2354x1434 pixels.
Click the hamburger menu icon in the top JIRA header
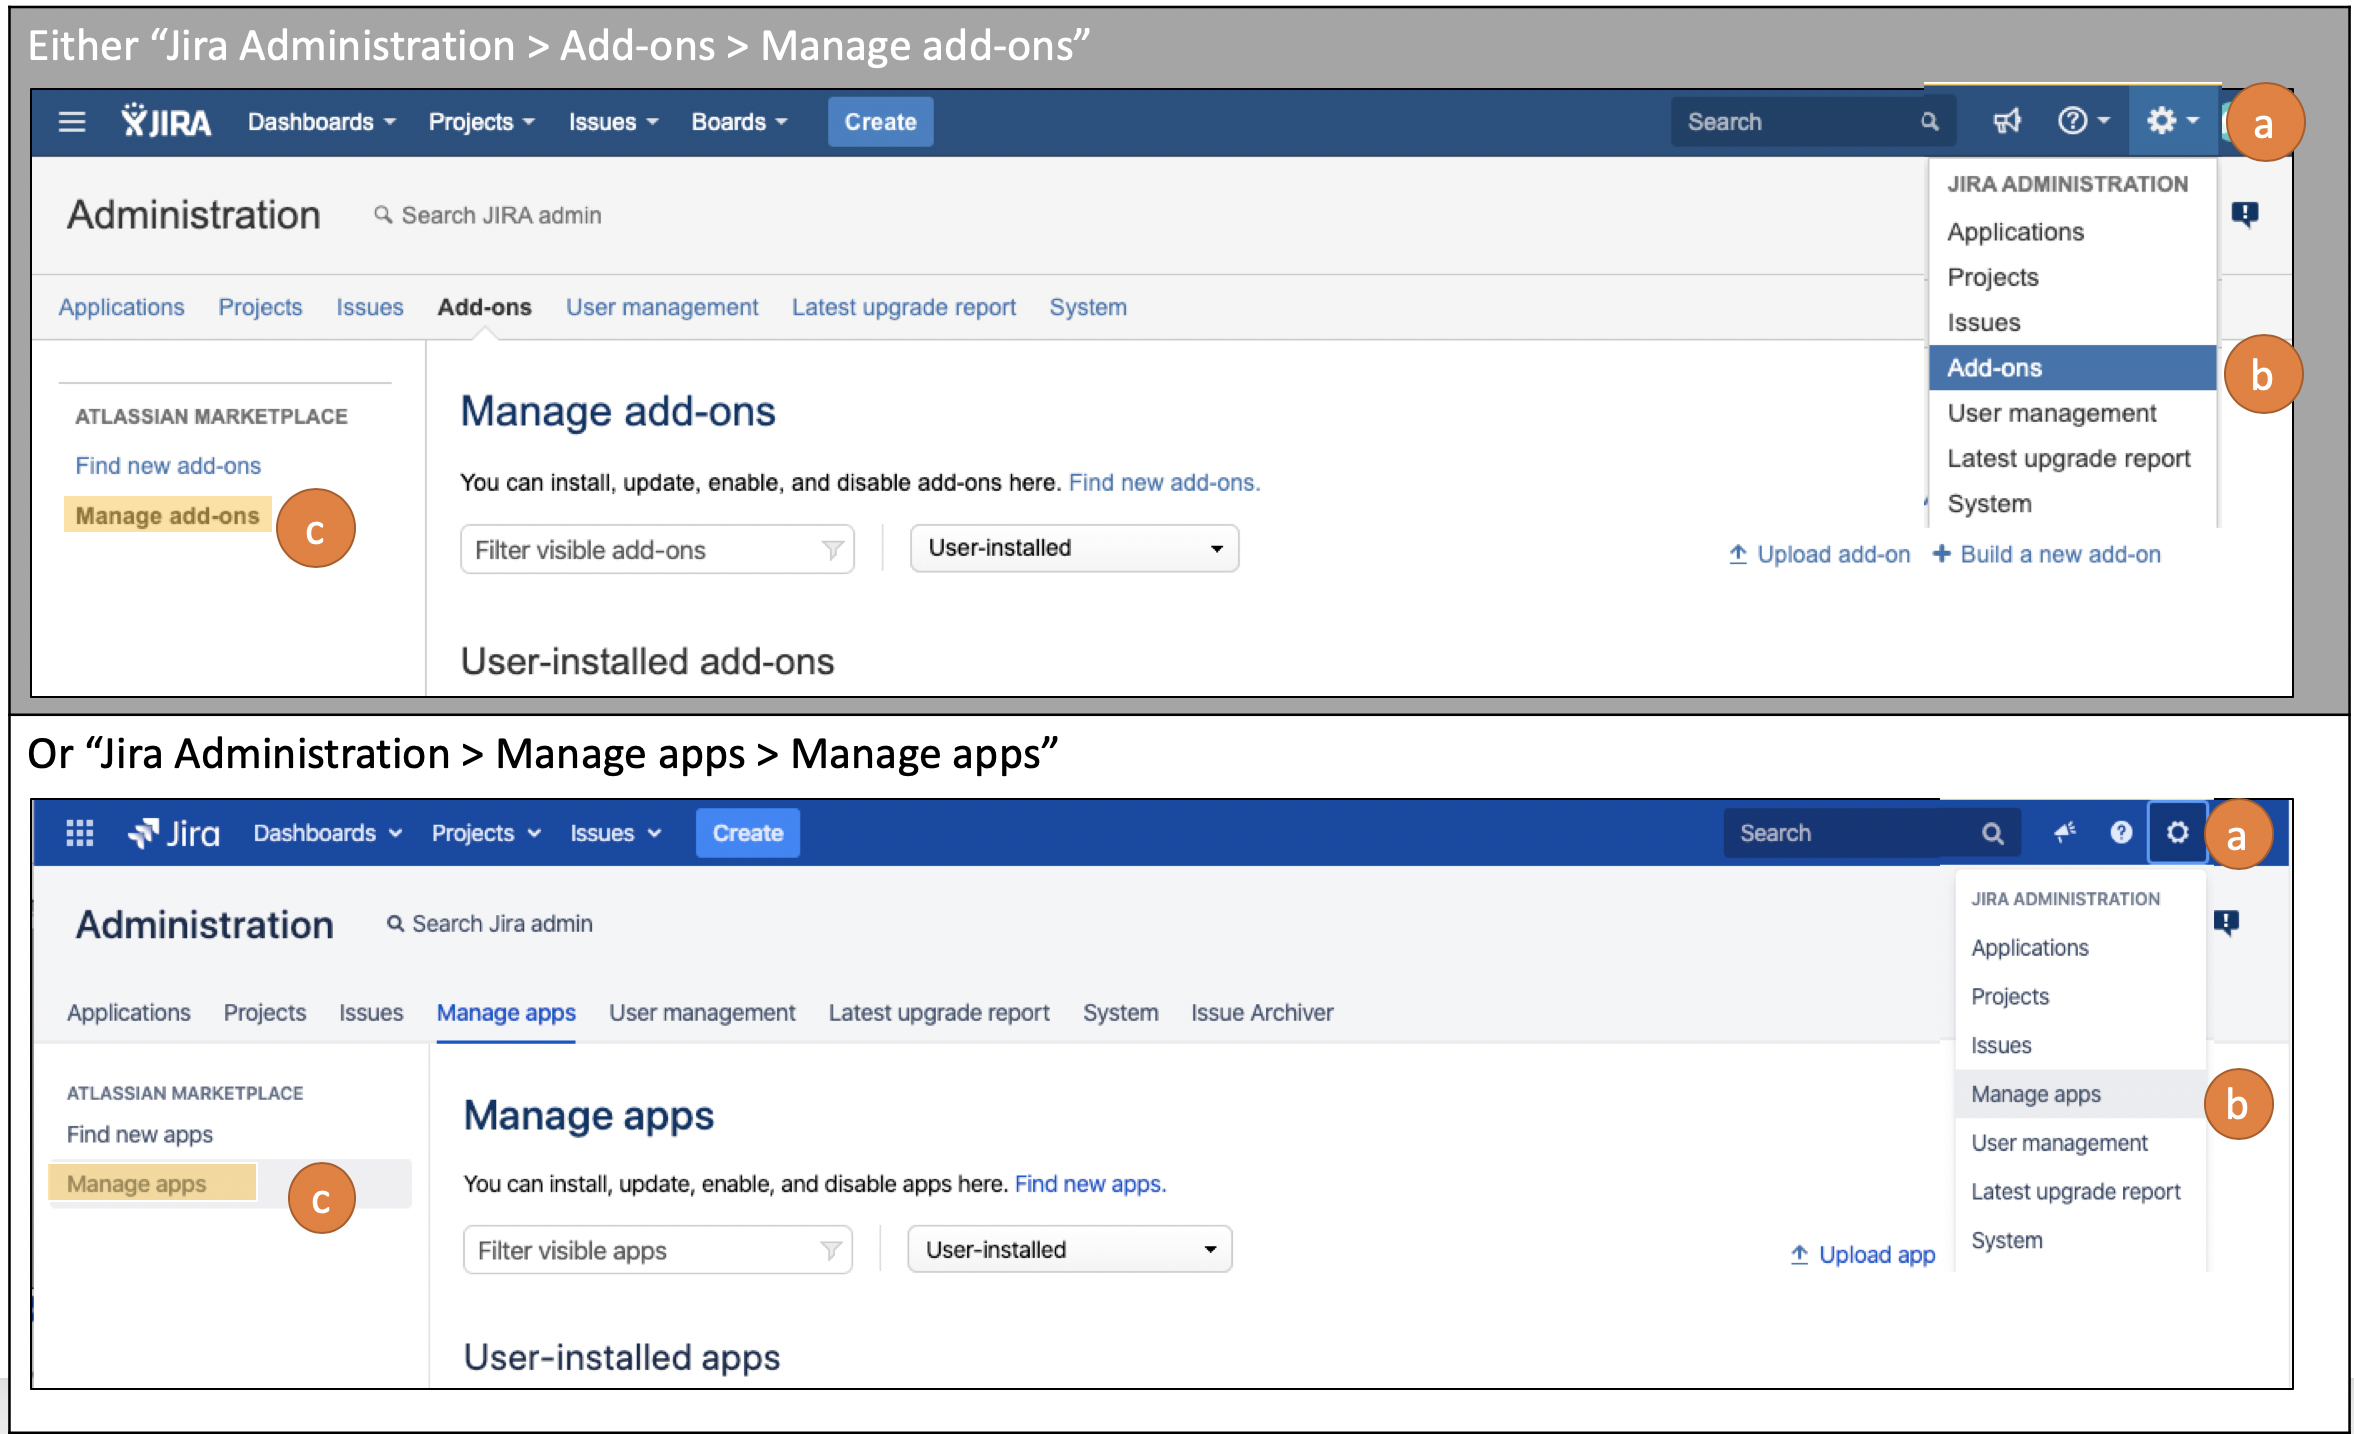click(x=72, y=122)
